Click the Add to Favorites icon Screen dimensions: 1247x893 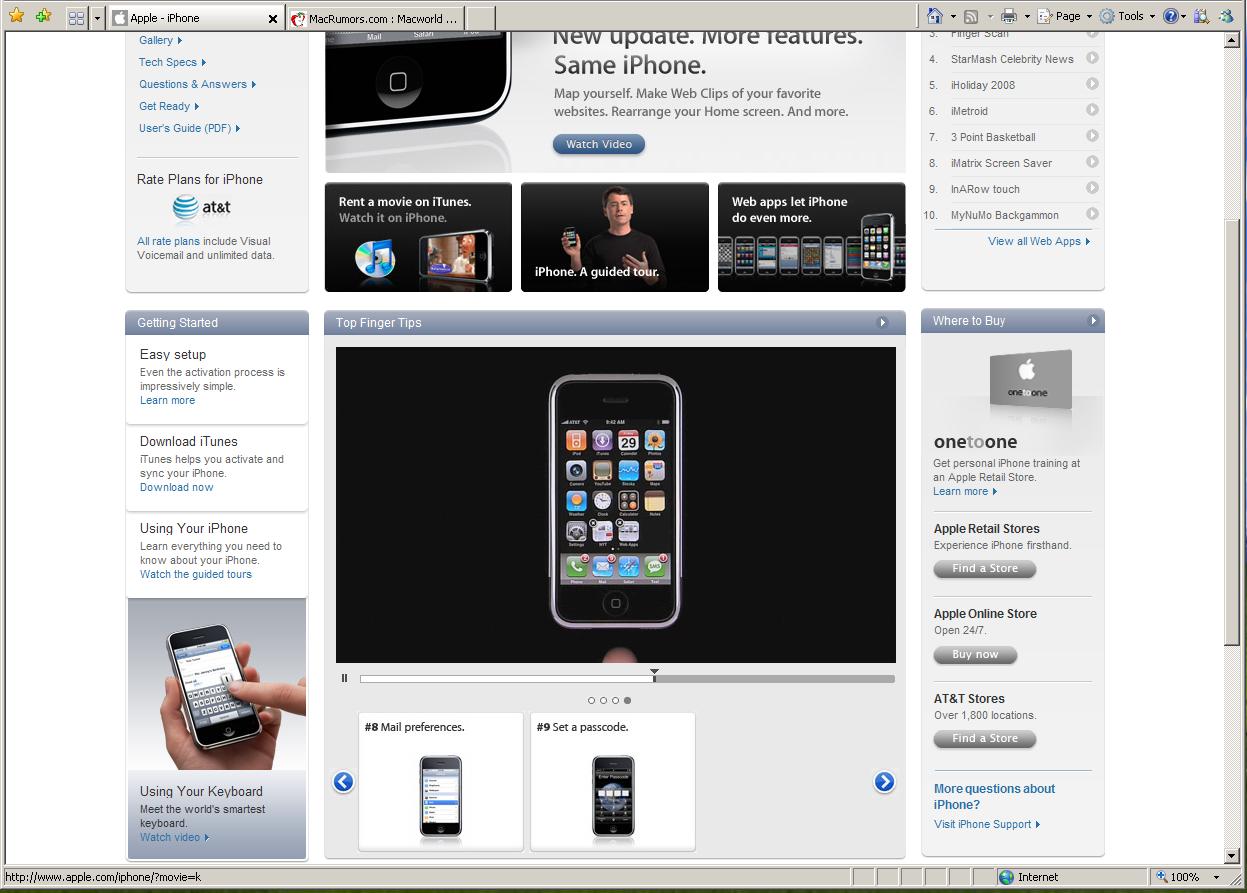point(42,16)
